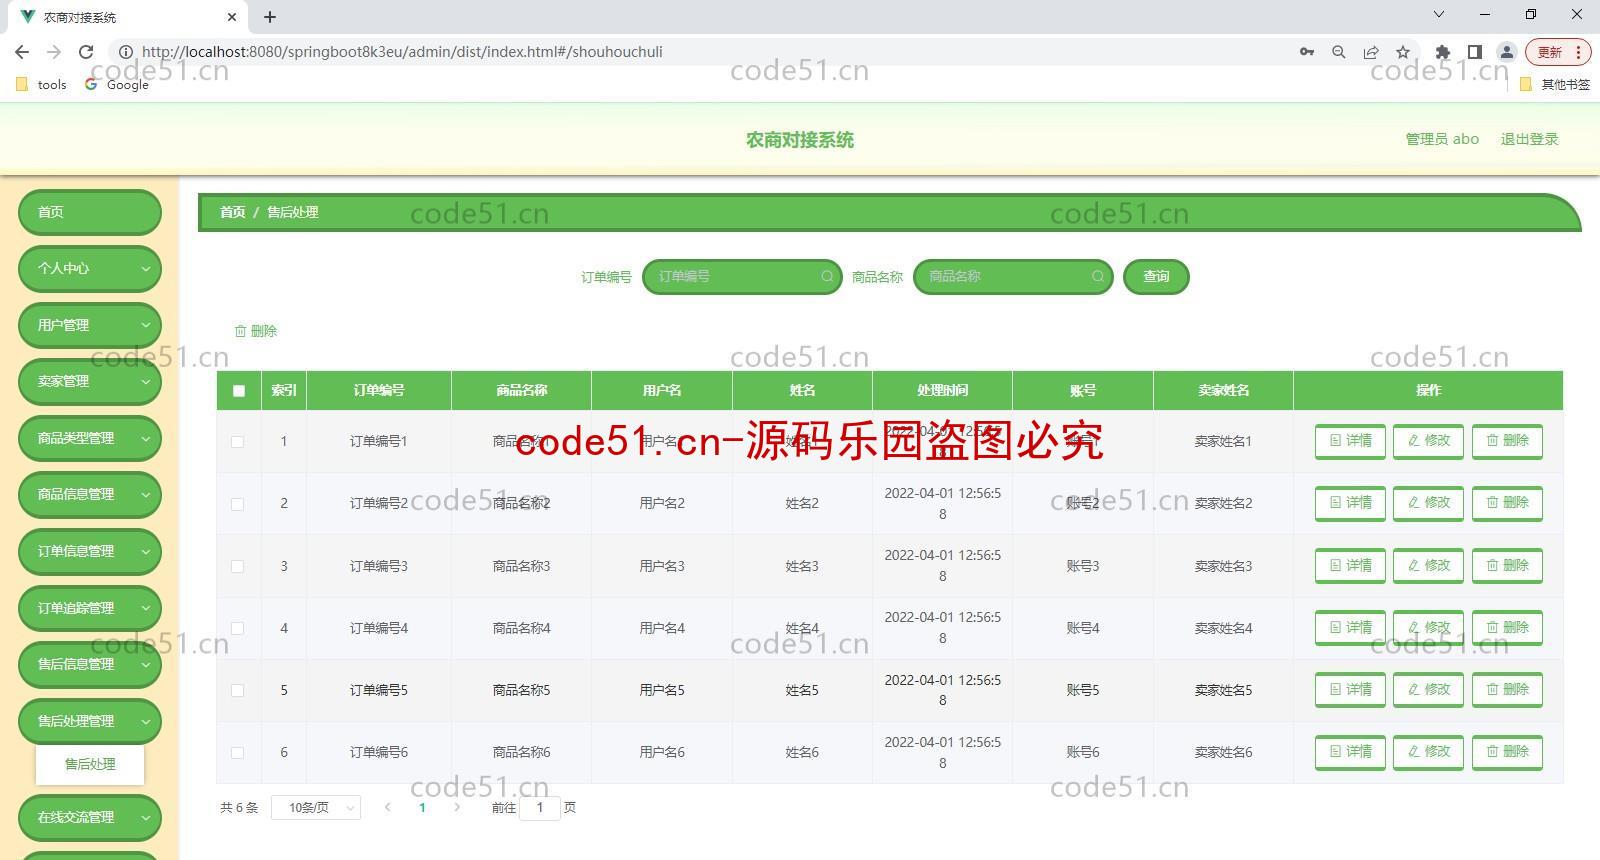This screenshot has width=1600, height=860.
Task: Click batch 删除 above the table
Action: (256, 331)
